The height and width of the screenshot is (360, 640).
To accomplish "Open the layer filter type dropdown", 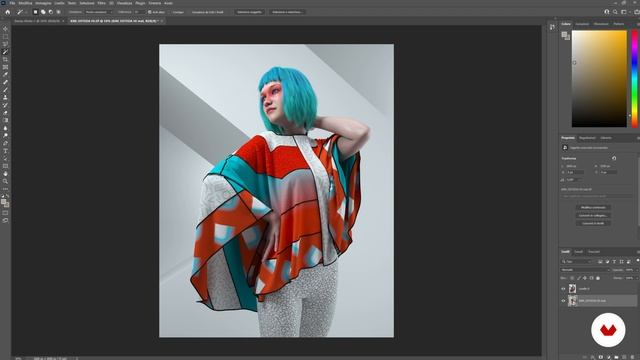I will coord(576,262).
